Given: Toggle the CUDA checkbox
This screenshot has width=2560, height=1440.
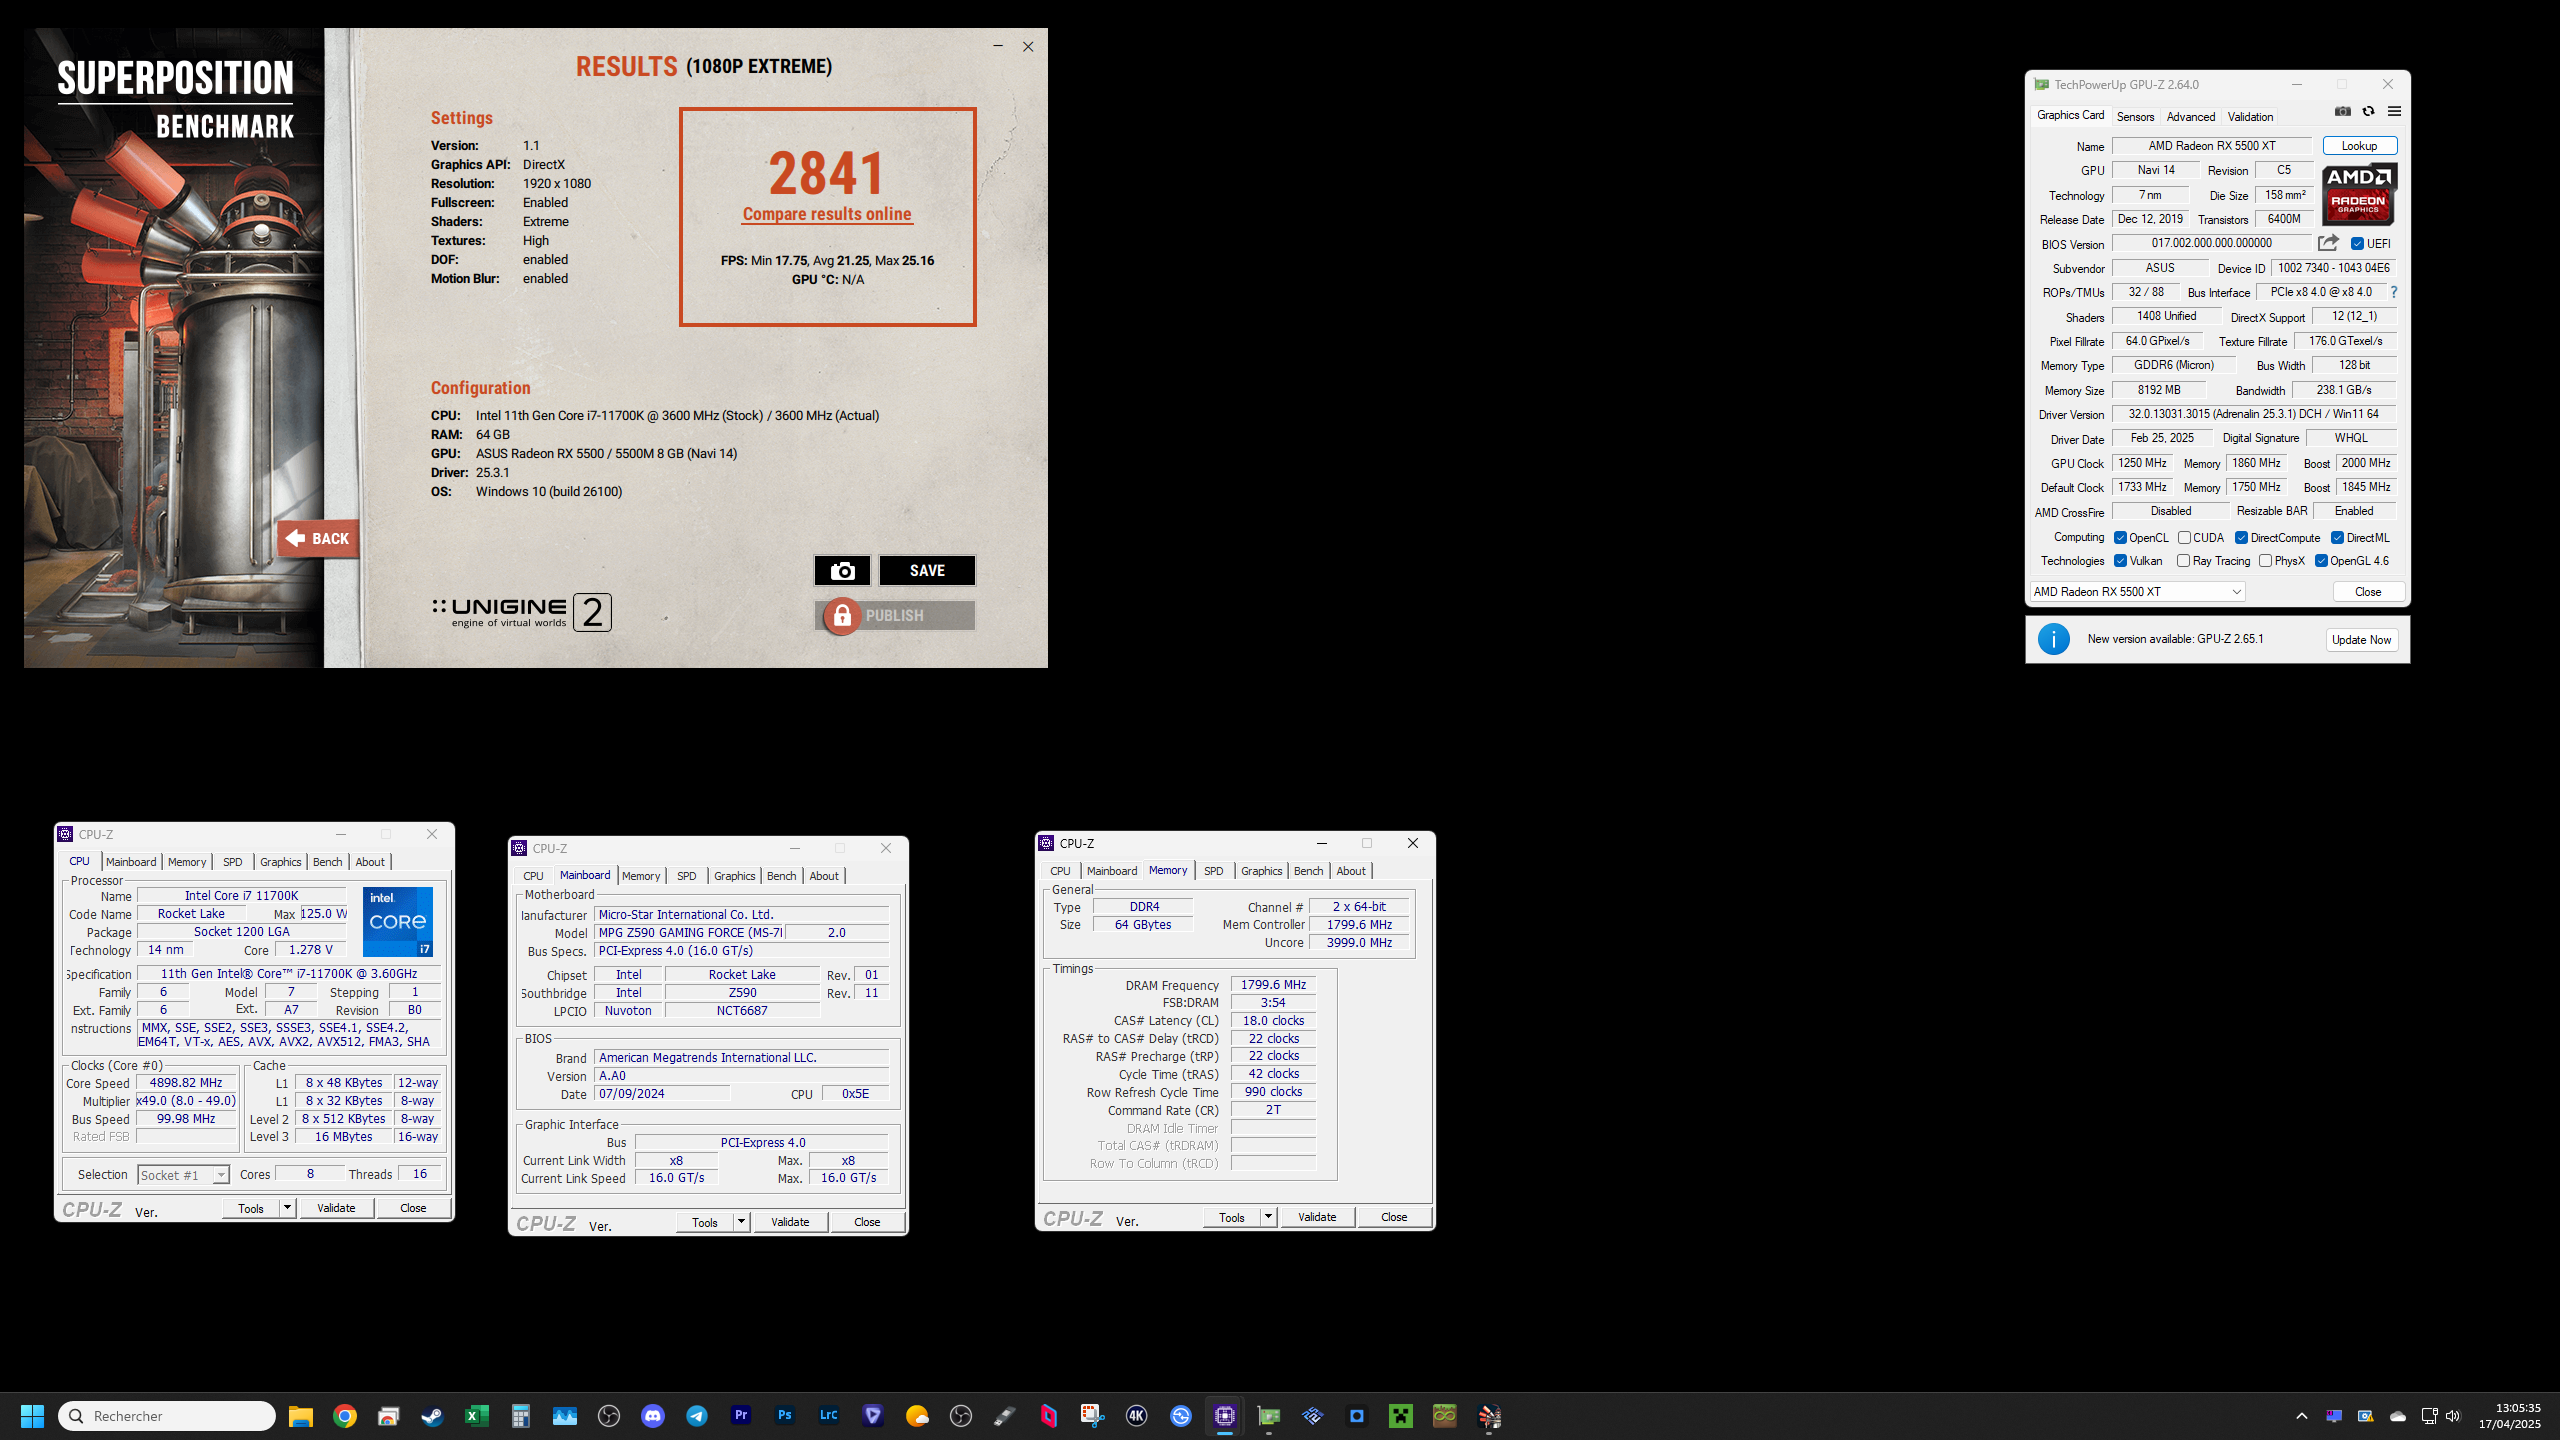Looking at the screenshot, I should [2184, 538].
